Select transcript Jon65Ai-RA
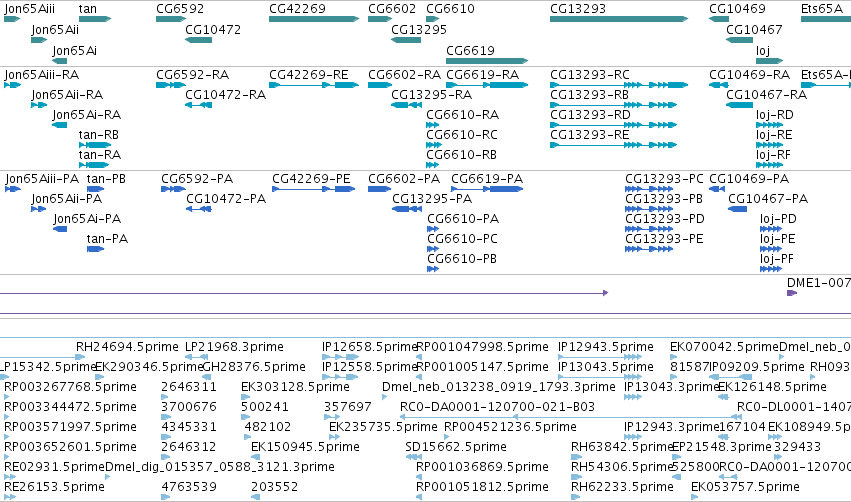 click(x=86, y=115)
